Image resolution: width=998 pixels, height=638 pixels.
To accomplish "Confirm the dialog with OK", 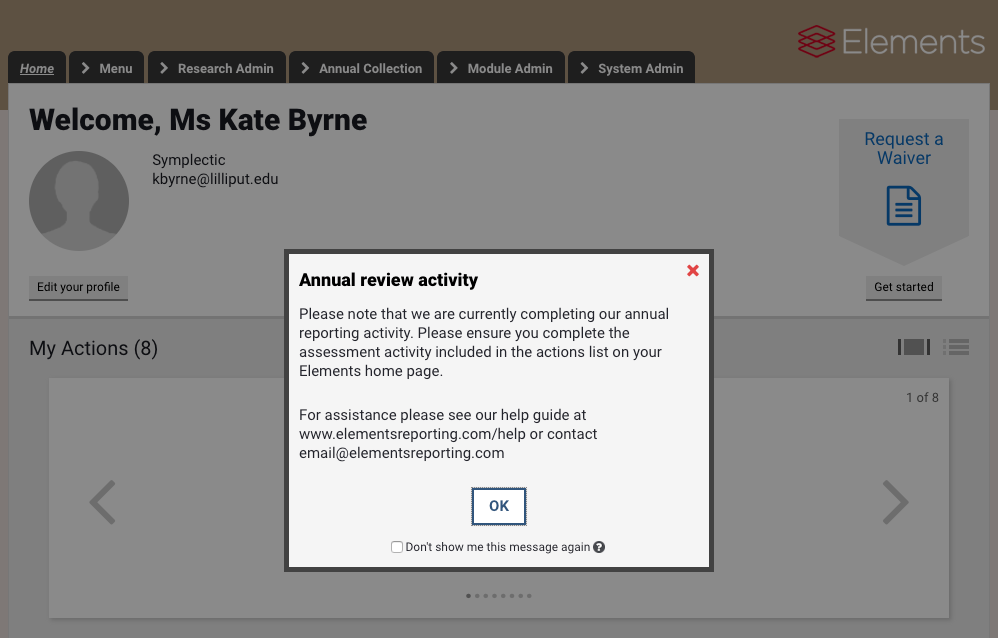I will [x=499, y=506].
